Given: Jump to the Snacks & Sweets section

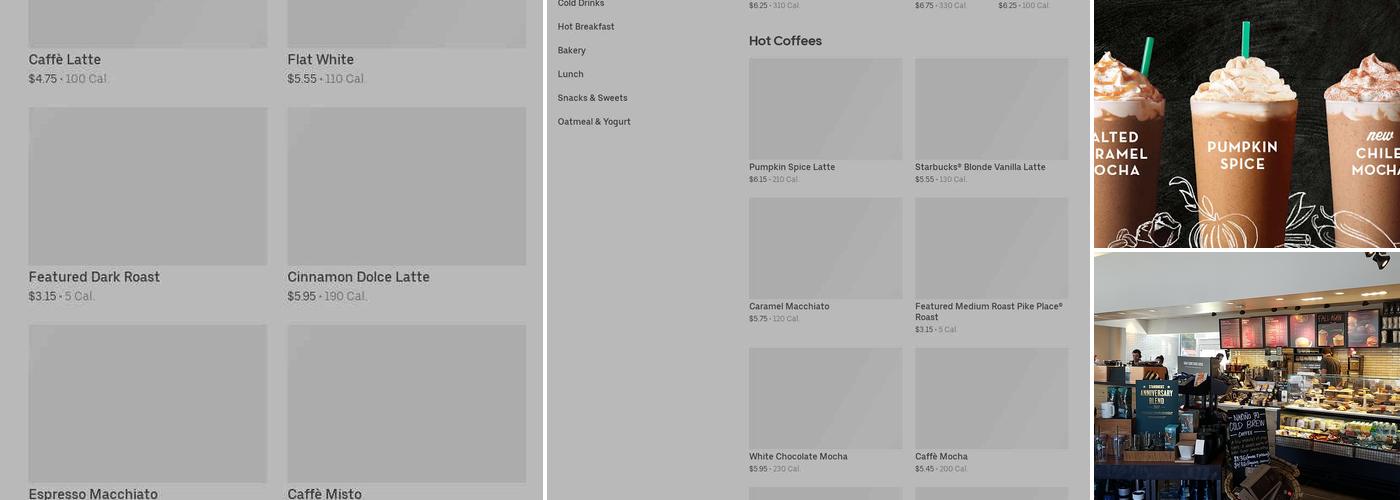Looking at the screenshot, I should click(x=593, y=98).
